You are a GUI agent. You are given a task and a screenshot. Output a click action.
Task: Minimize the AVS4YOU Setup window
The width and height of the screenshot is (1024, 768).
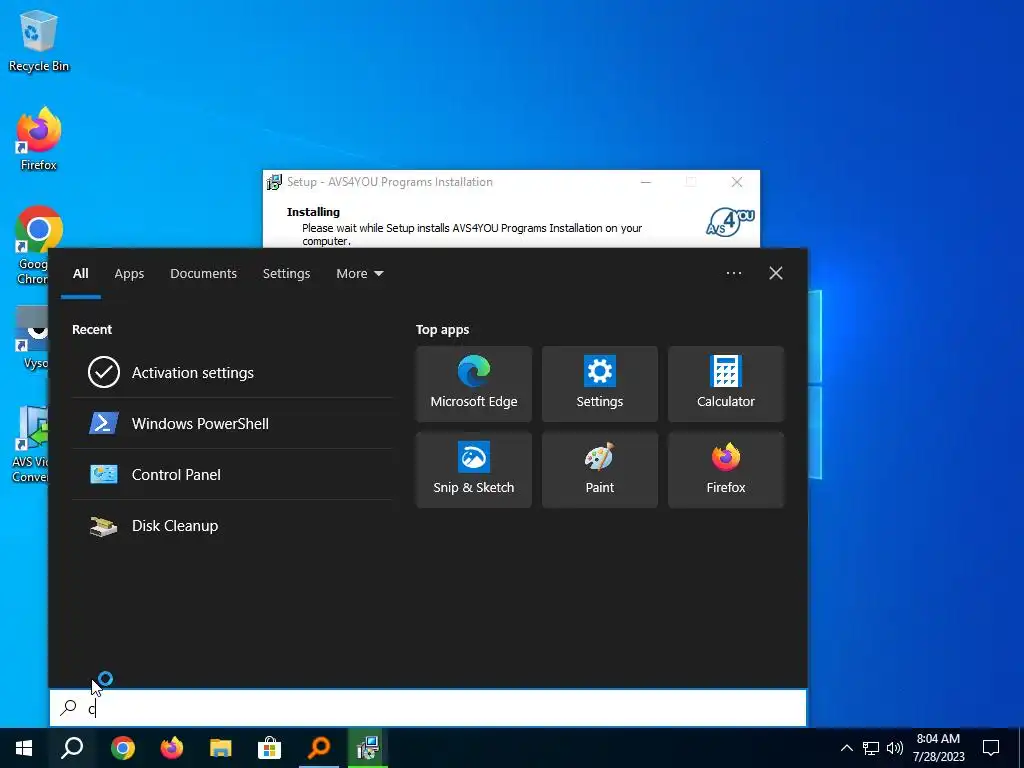(x=646, y=182)
